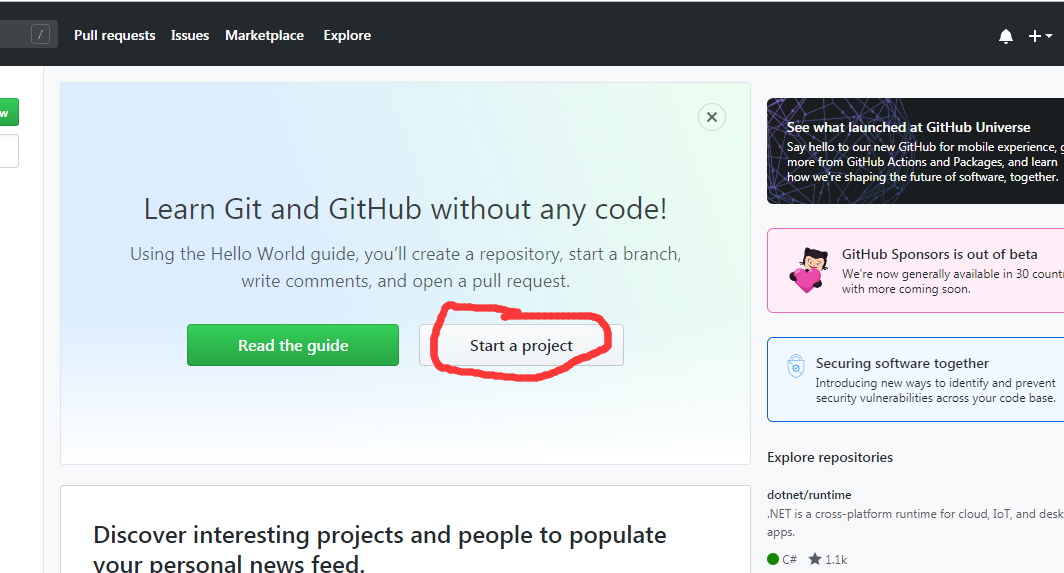Click the Start a project button
The width and height of the screenshot is (1064, 573).
click(x=521, y=346)
